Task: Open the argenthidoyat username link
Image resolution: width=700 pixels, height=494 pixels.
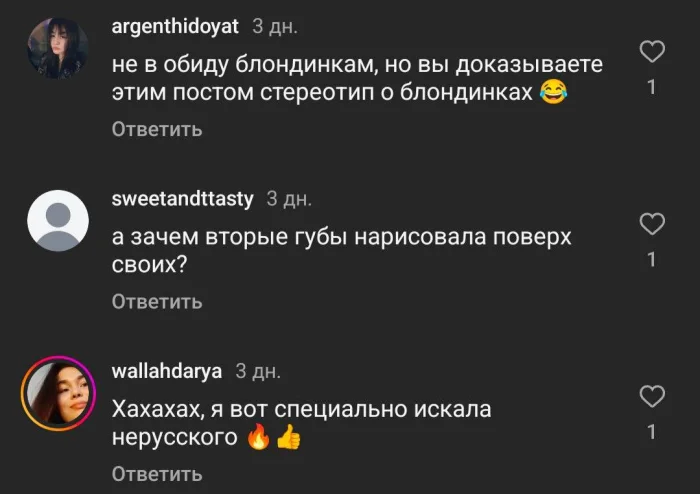Action: [x=175, y=26]
